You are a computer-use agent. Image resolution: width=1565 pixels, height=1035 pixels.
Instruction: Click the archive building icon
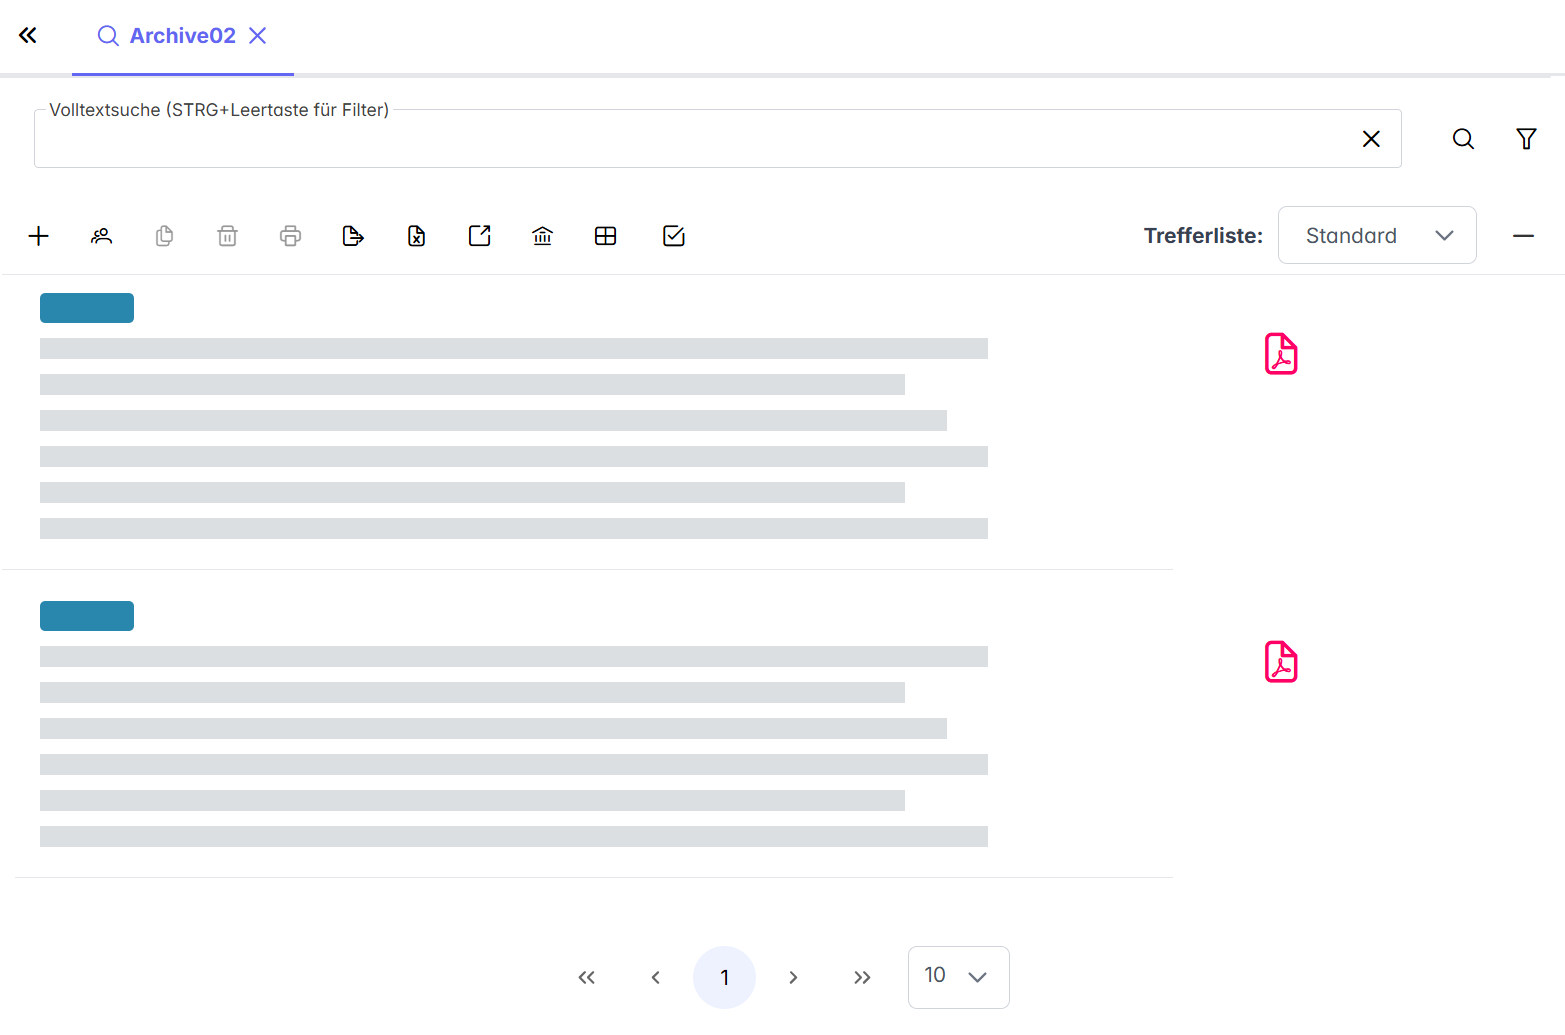[x=543, y=236]
